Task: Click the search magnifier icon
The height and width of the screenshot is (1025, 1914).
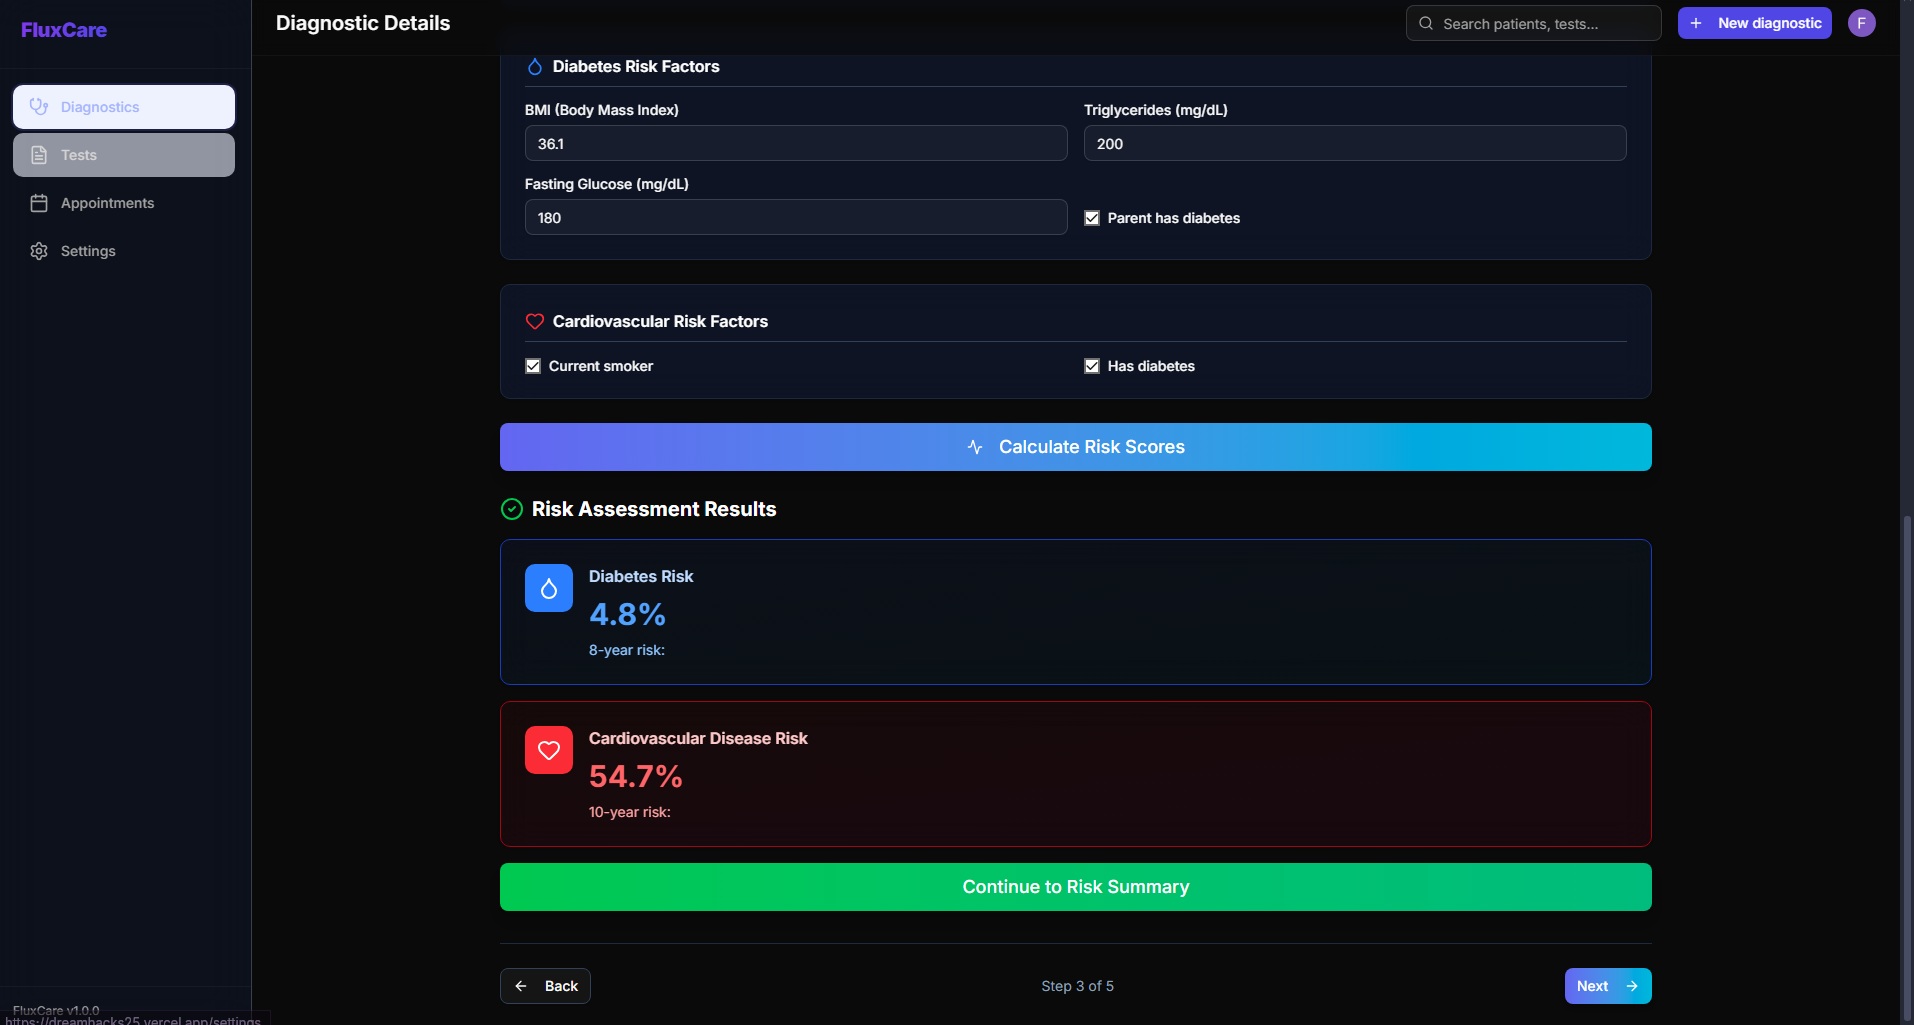Action: click(1426, 23)
